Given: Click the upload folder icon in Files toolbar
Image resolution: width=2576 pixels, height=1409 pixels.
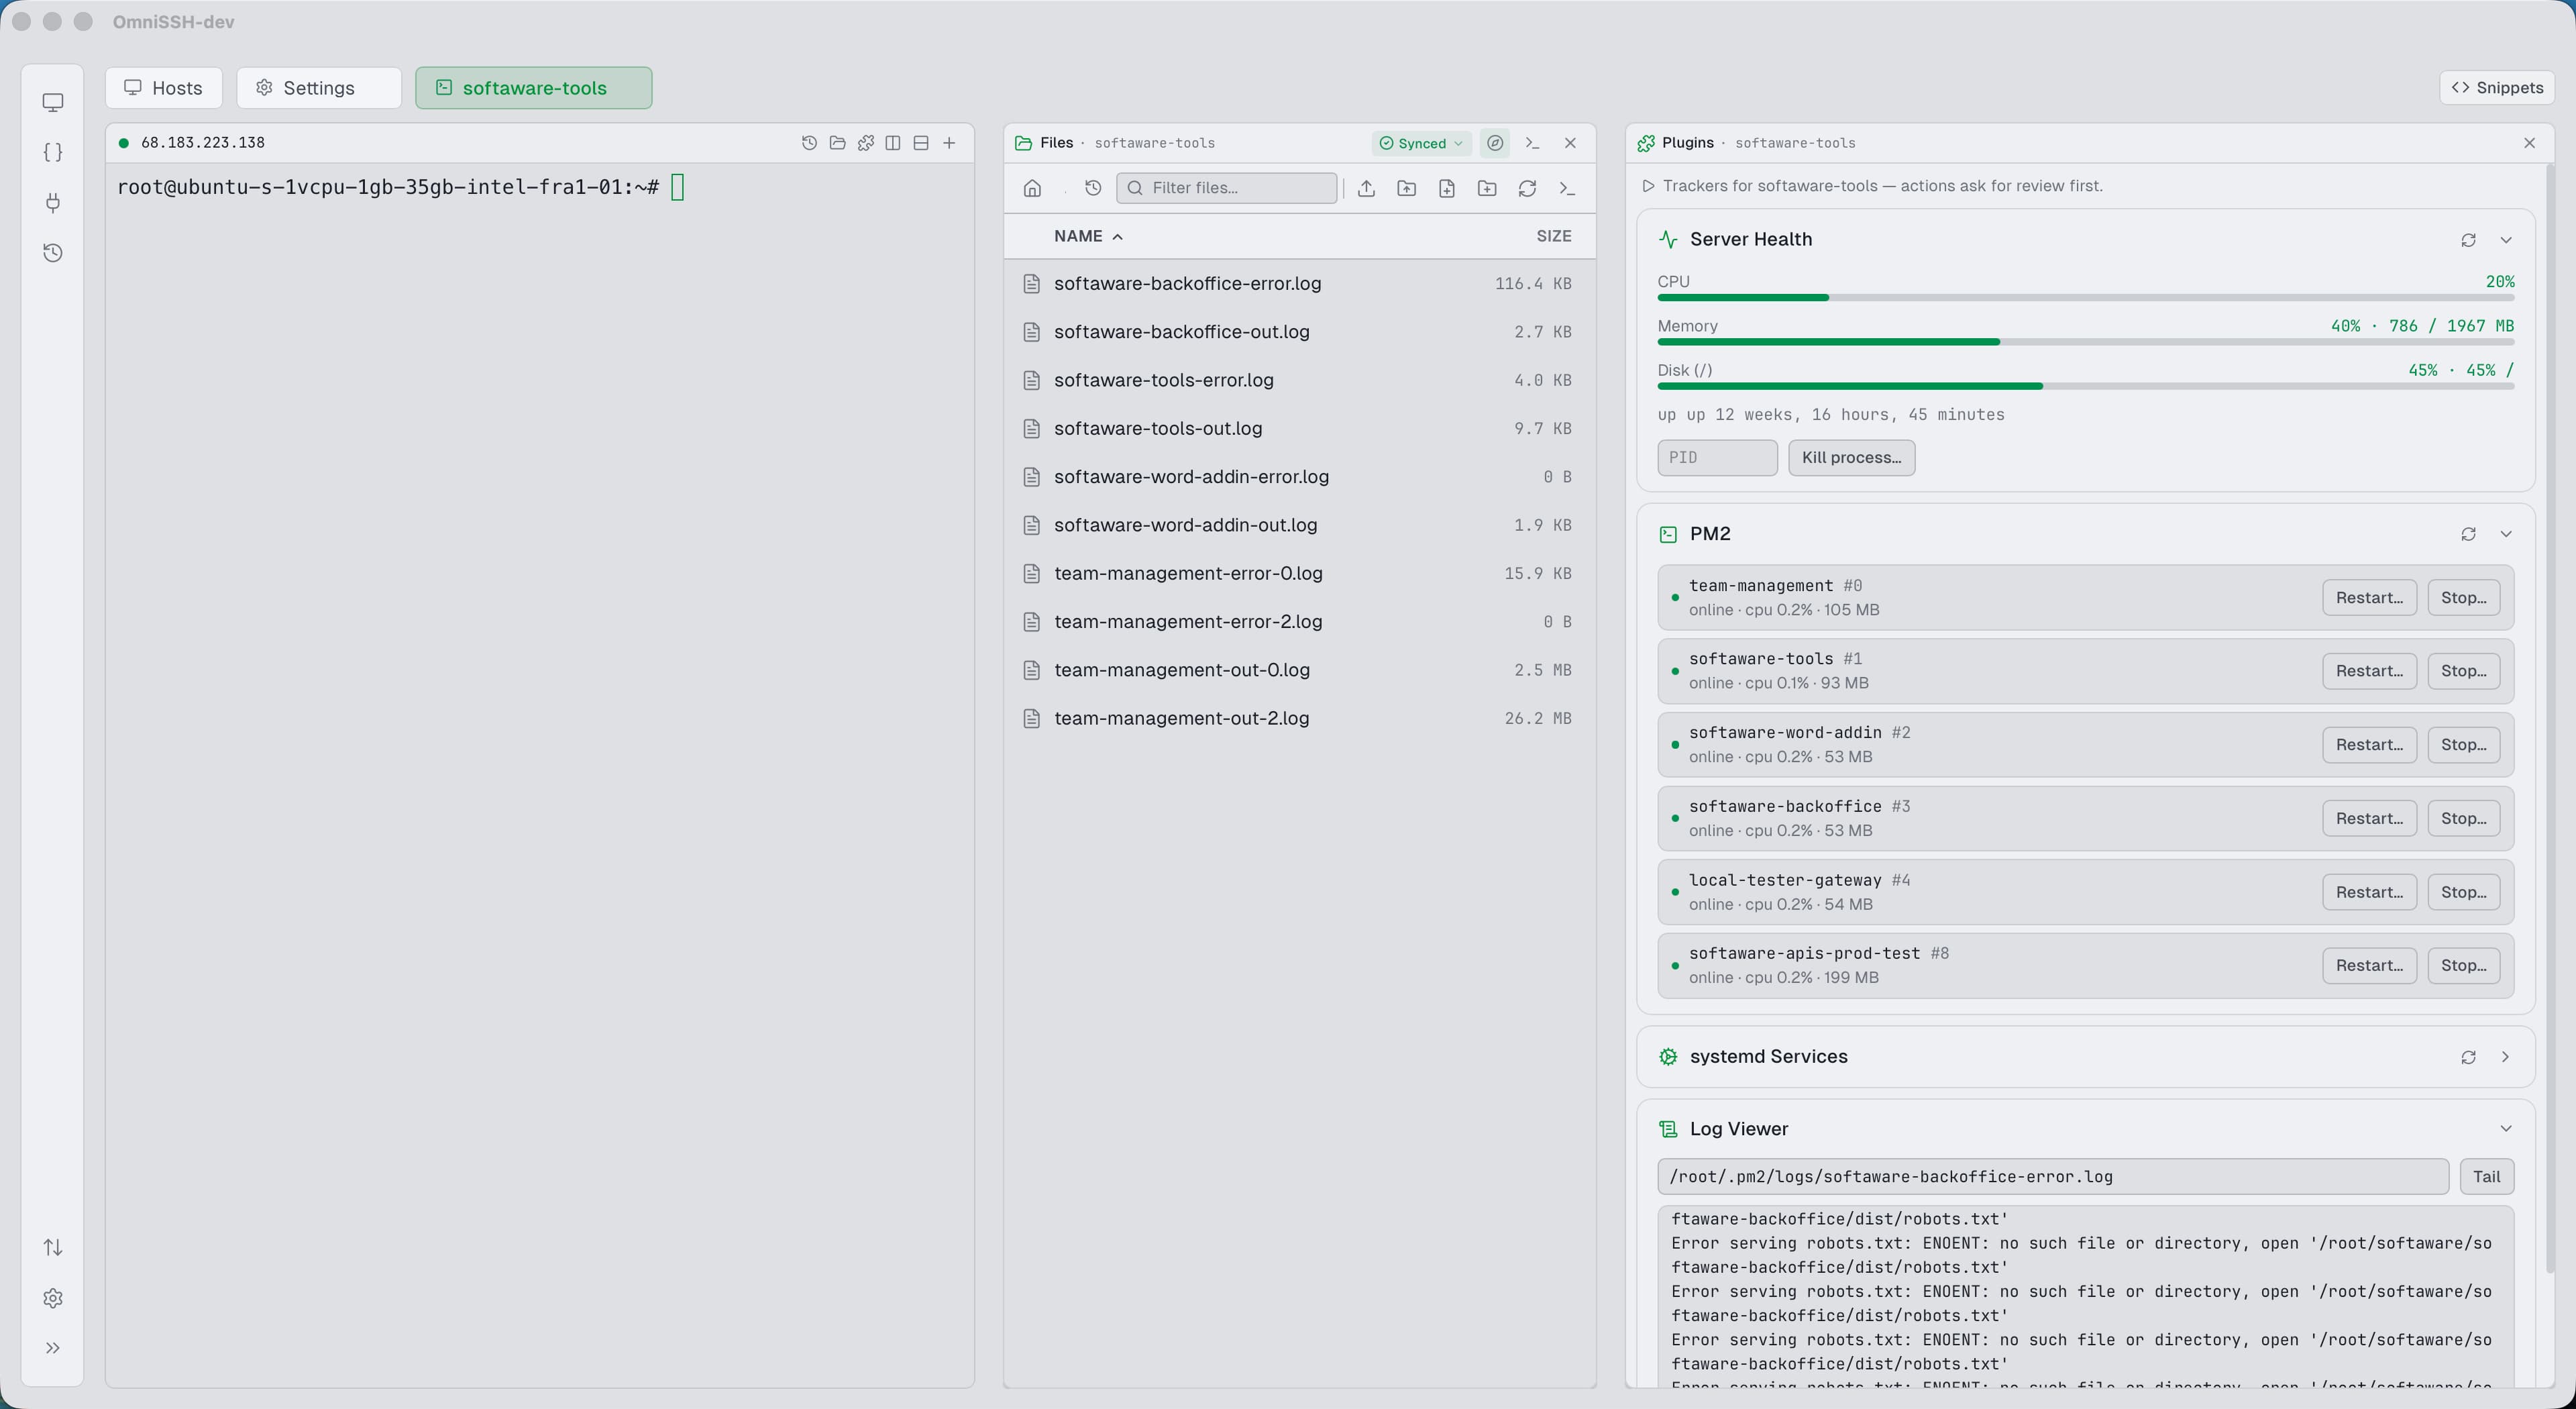Looking at the screenshot, I should pyautogui.click(x=1406, y=188).
